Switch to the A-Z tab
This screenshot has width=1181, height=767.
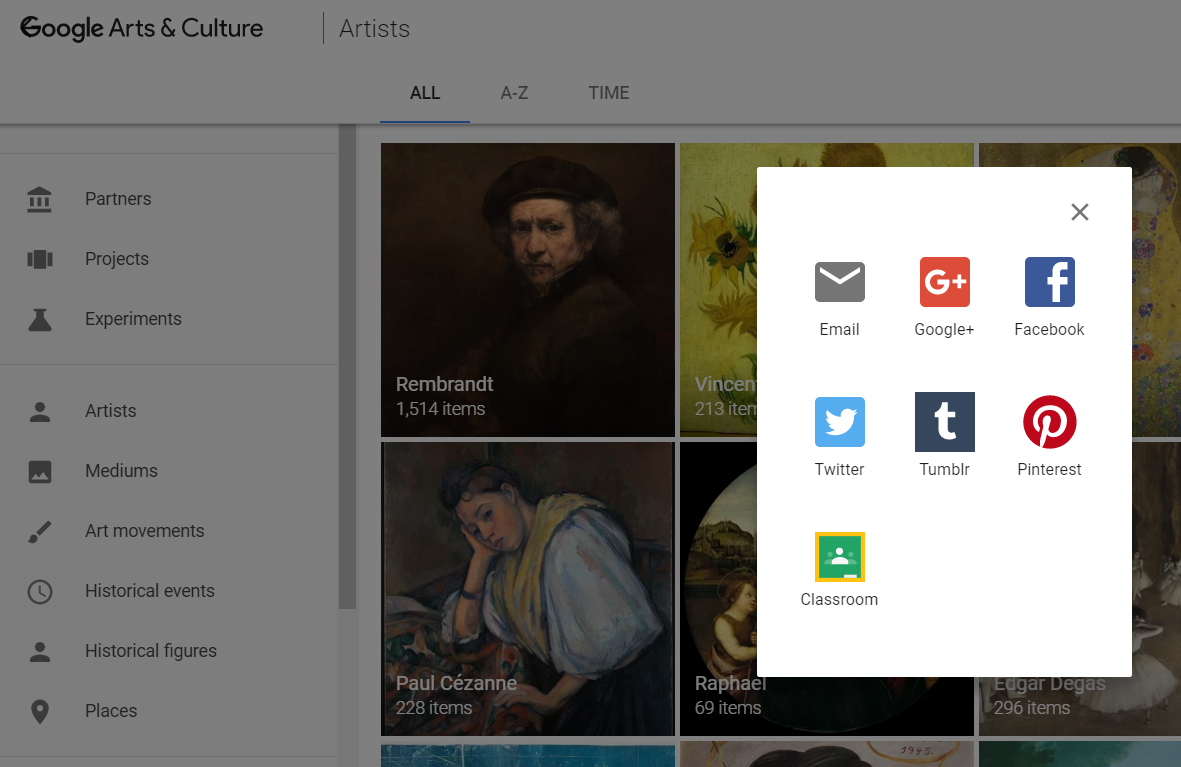[514, 93]
